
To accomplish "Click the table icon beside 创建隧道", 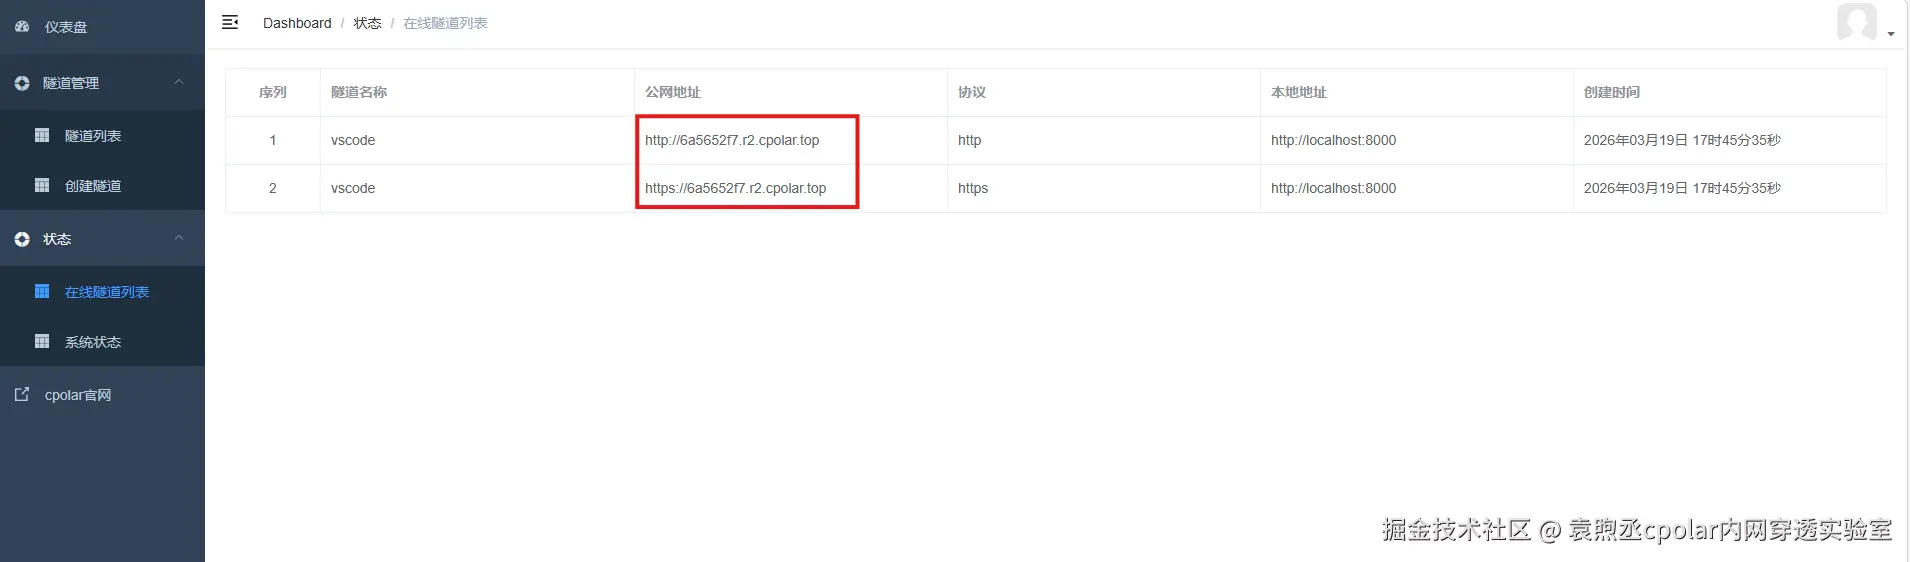I will pyautogui.click(x=42, y=185).
